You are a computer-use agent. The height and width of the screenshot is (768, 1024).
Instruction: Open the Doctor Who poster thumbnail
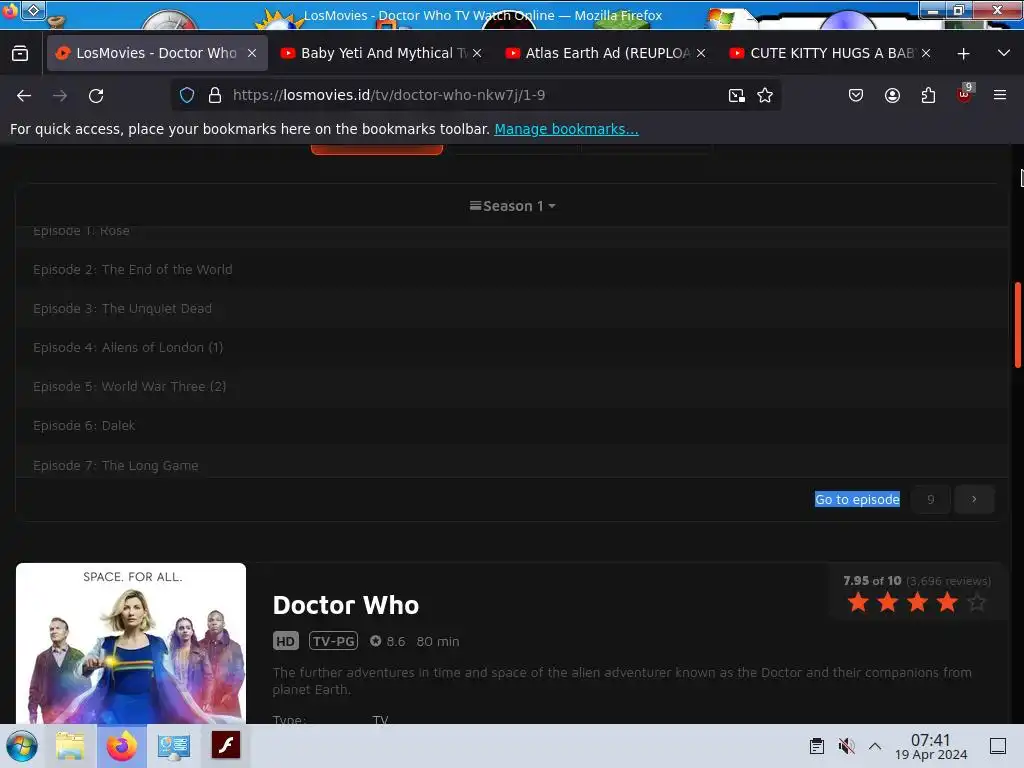coord(131,643)
